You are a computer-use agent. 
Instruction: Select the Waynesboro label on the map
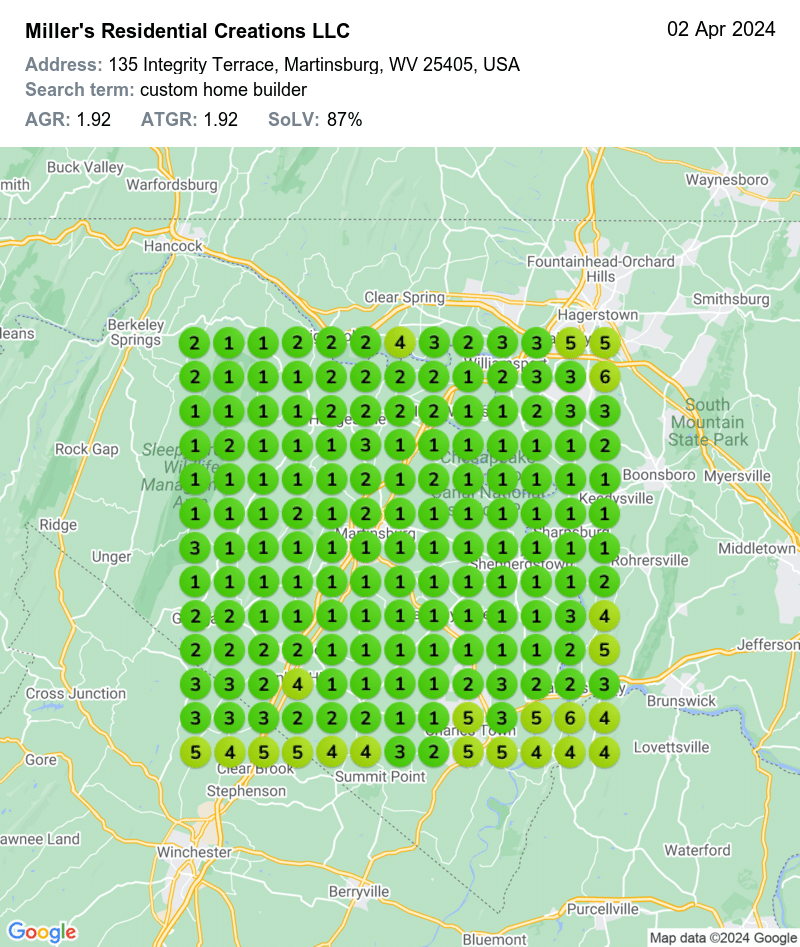726,180
